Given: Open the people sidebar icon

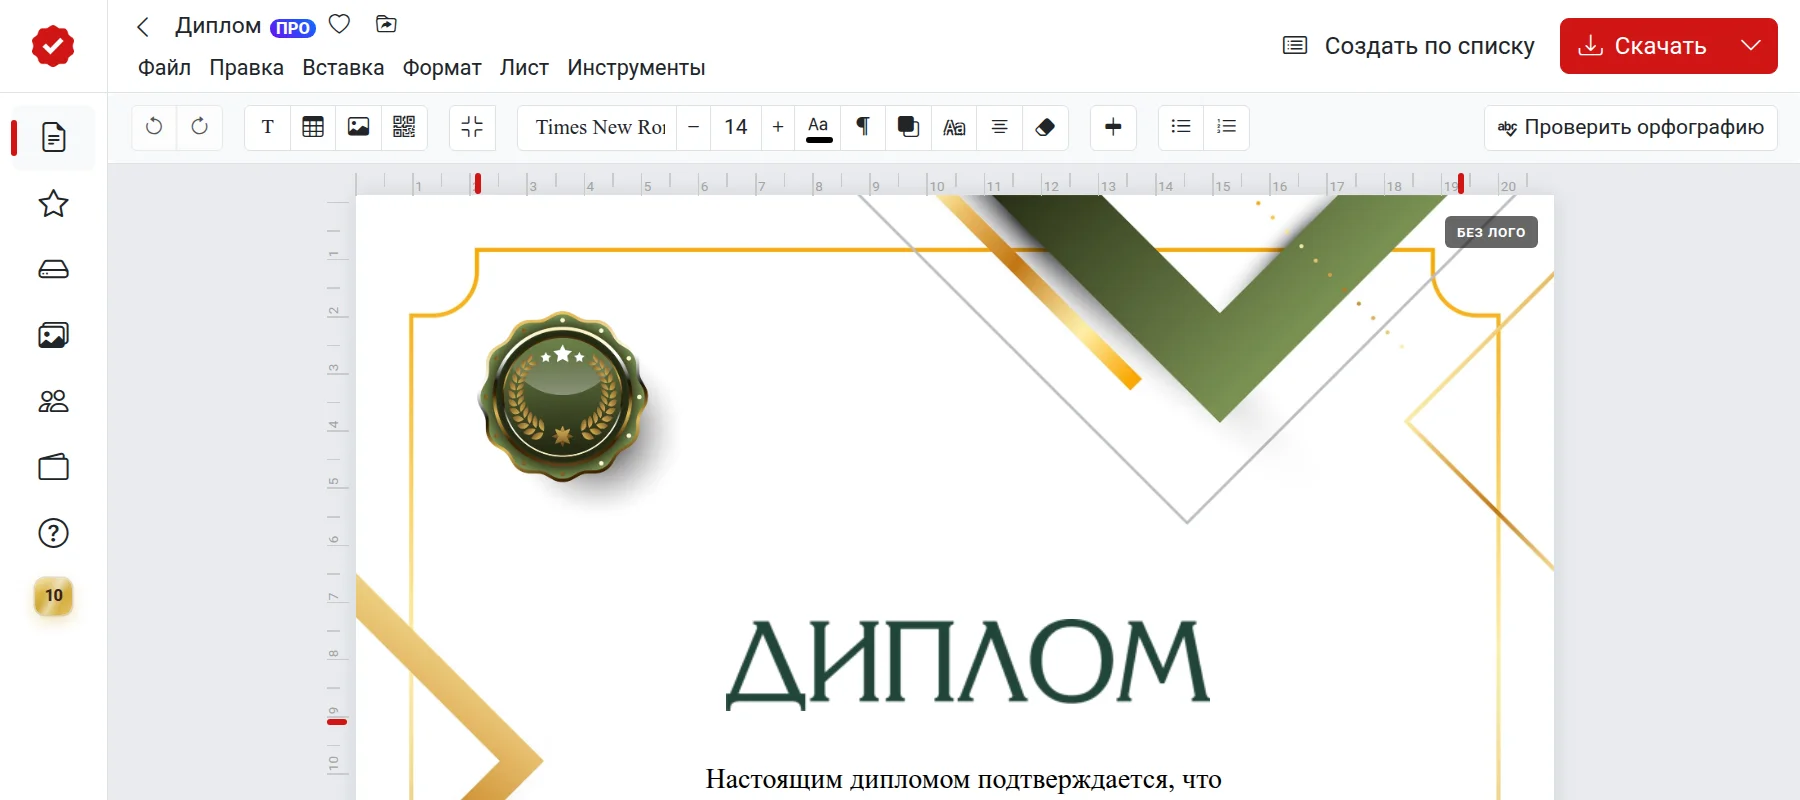Looking at the screenshot, I should point(53,402).
